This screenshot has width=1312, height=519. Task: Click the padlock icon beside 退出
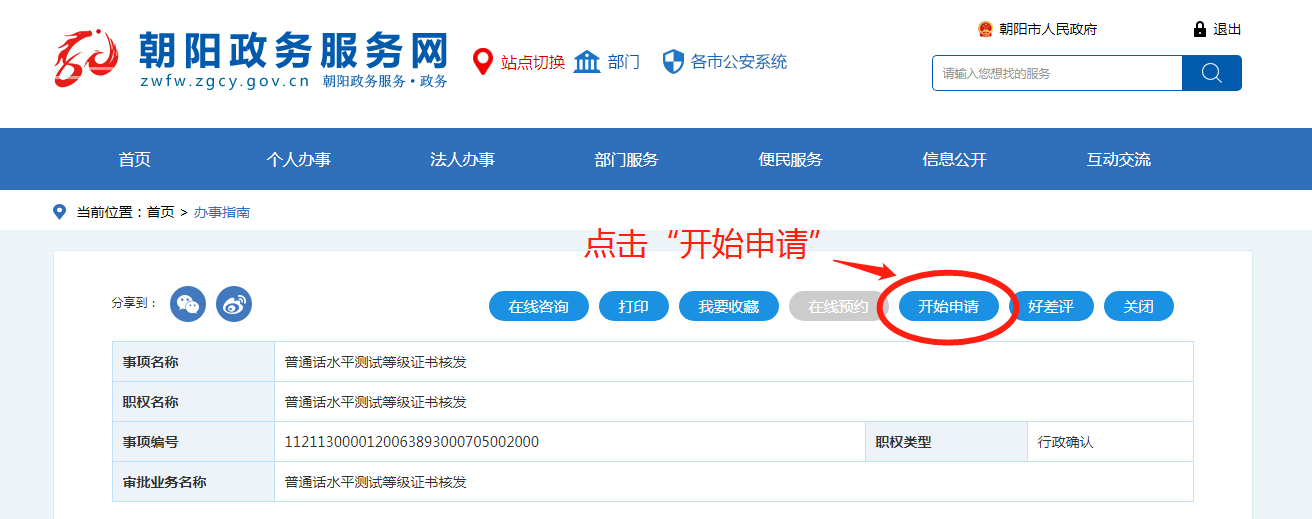click(1200, 30)
